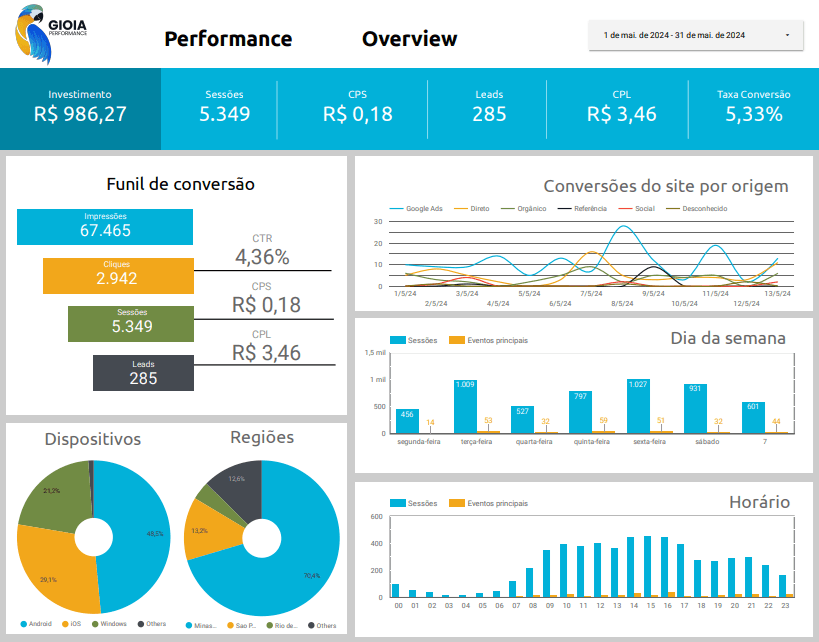Select the Overview header tab
This screenshot has height=642, width=819.
point(409,39)
